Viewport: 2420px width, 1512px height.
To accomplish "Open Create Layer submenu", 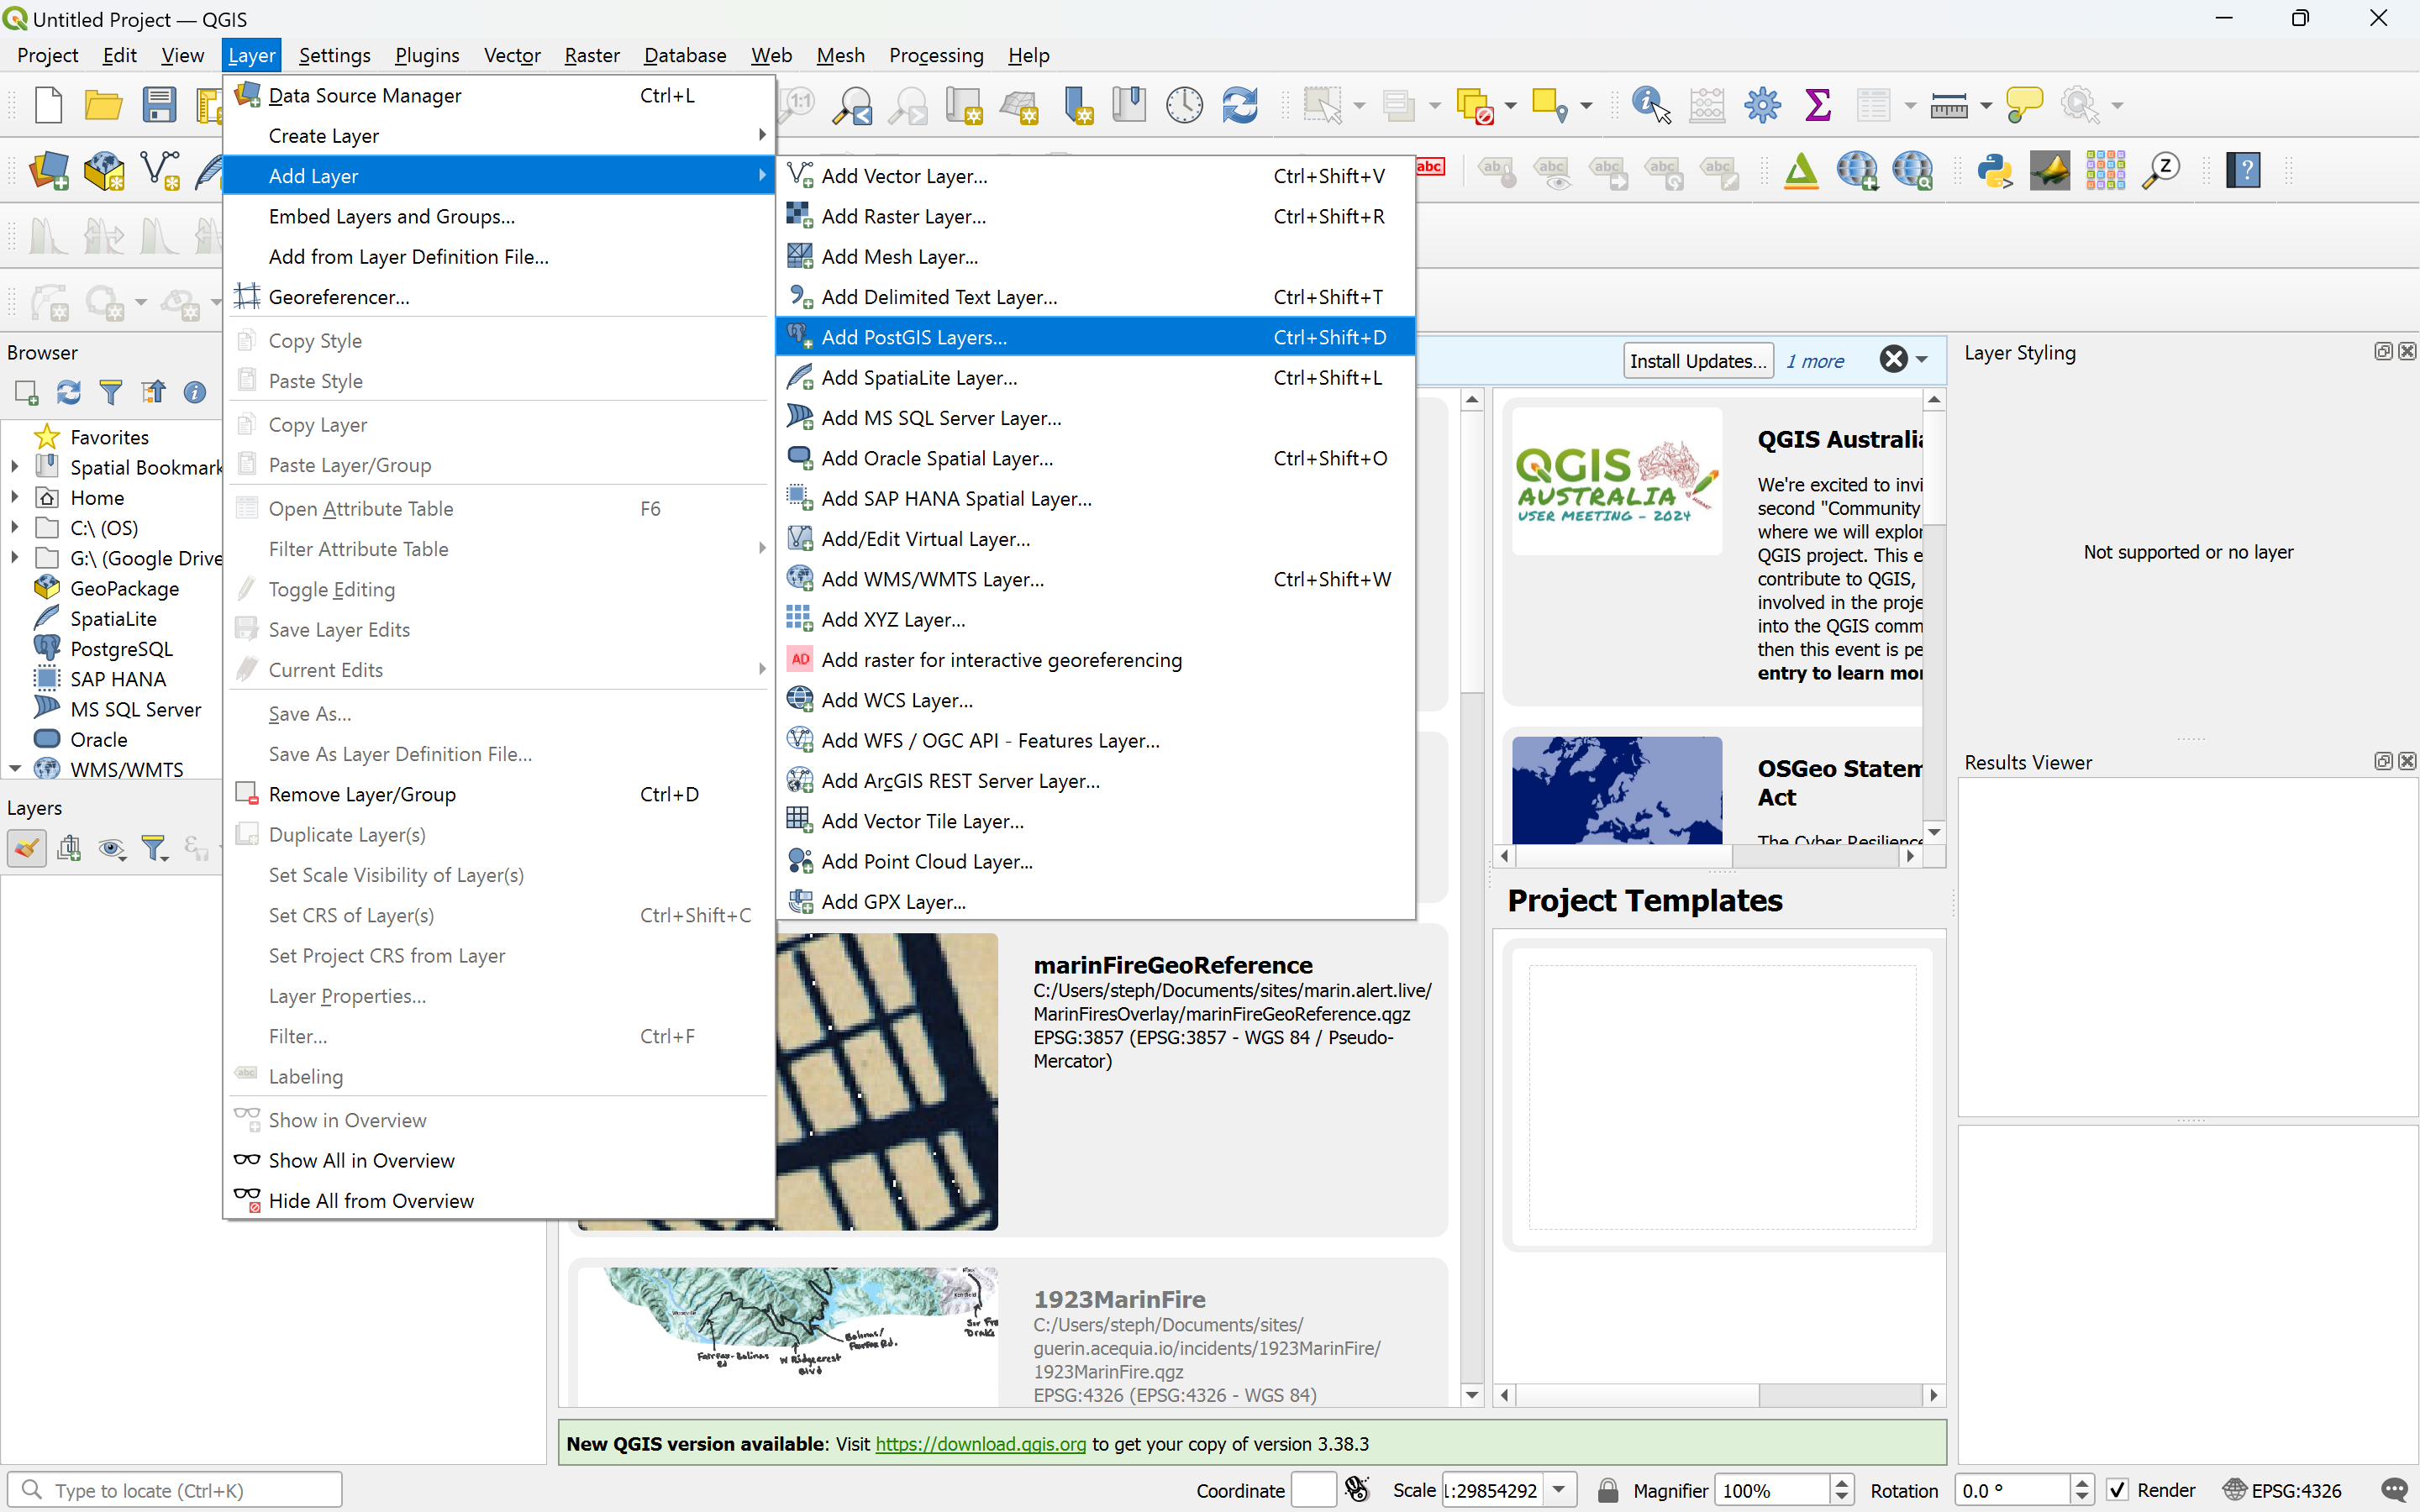I will click(499, 135).
